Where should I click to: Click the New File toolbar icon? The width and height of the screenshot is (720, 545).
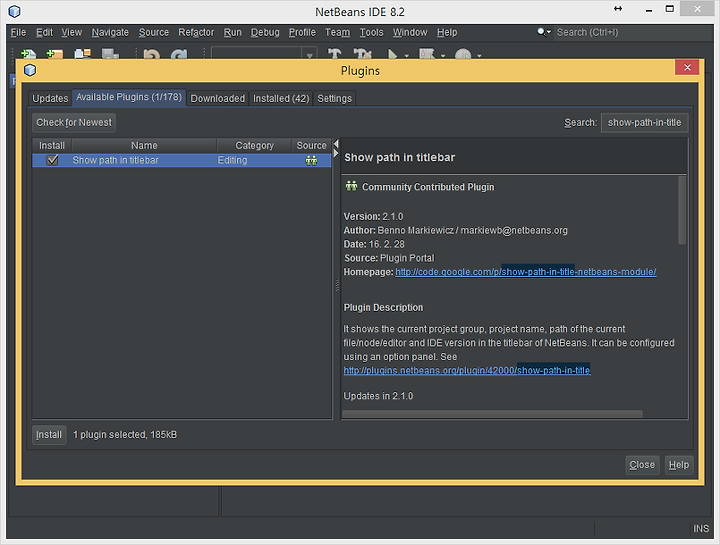pos(28,54)
